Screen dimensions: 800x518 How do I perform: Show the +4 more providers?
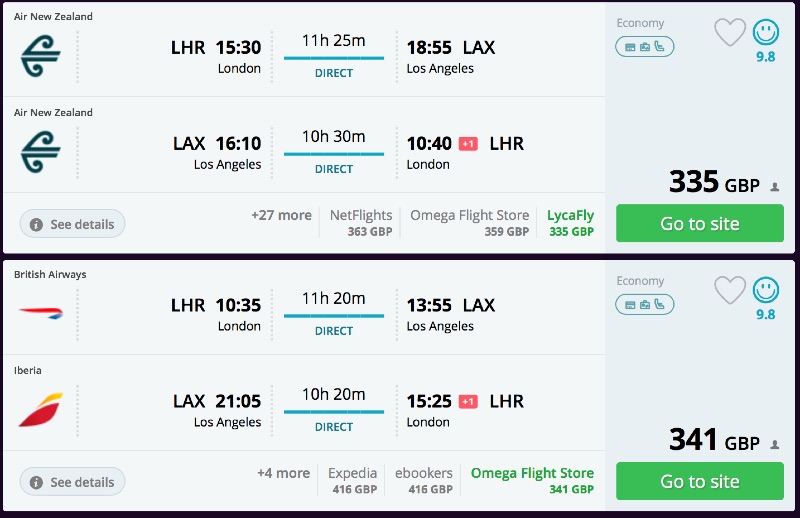click(283, 473)
